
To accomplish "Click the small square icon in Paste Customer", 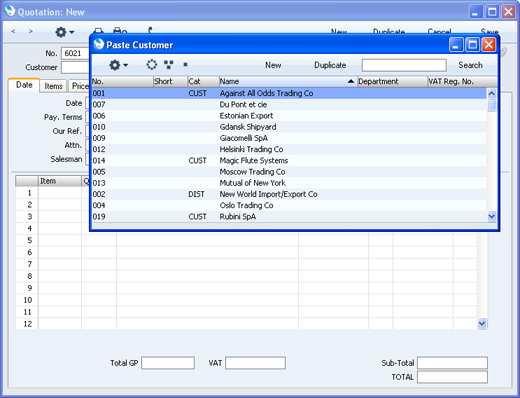I will 185,65.
